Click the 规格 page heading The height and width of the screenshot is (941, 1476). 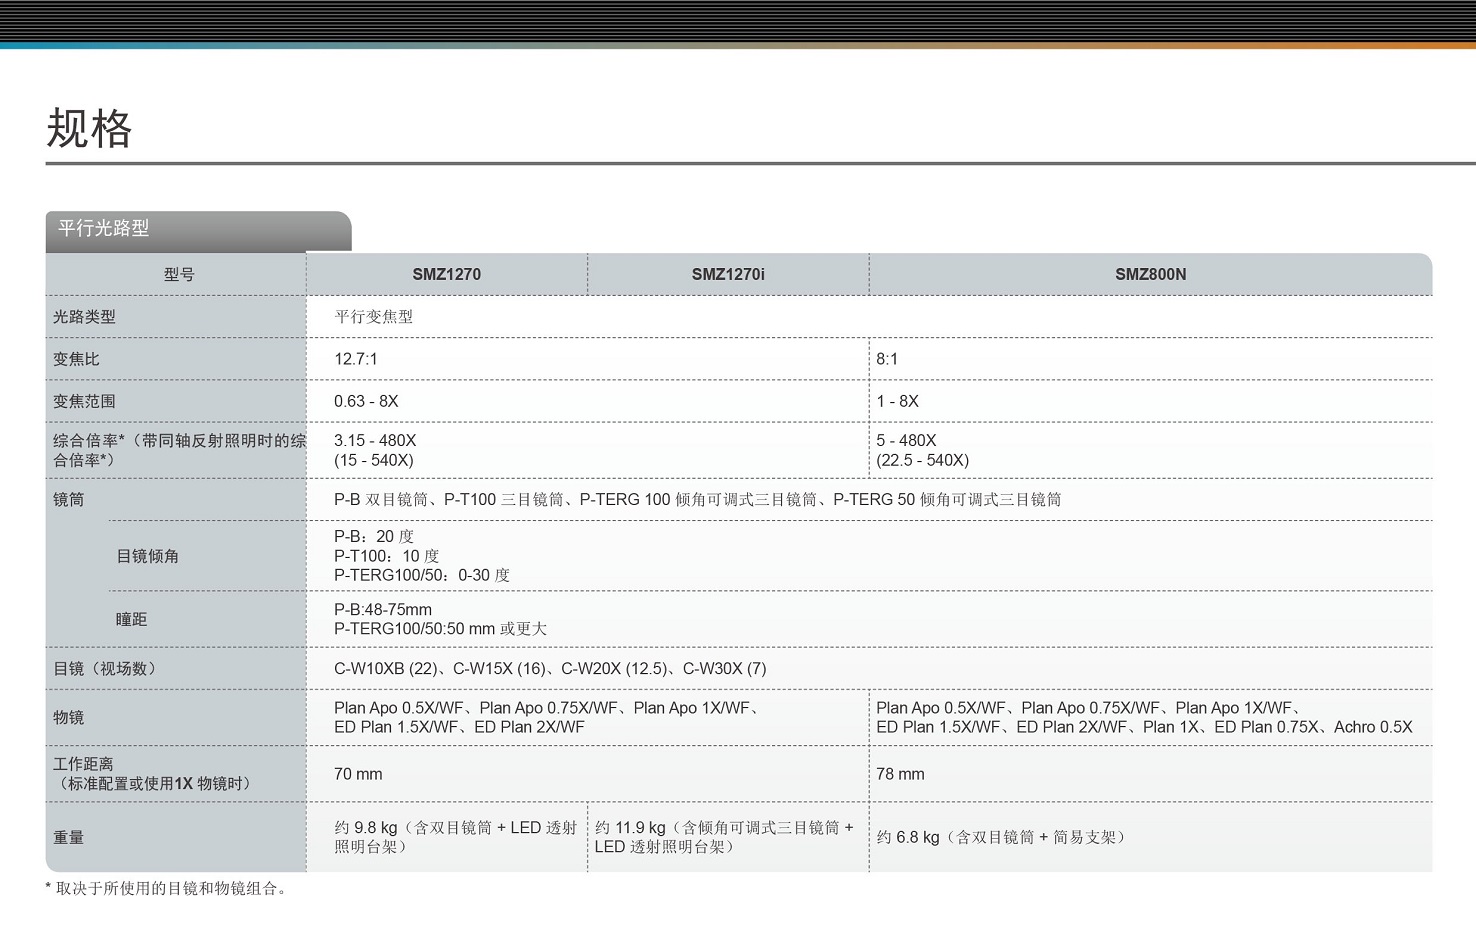89,129
